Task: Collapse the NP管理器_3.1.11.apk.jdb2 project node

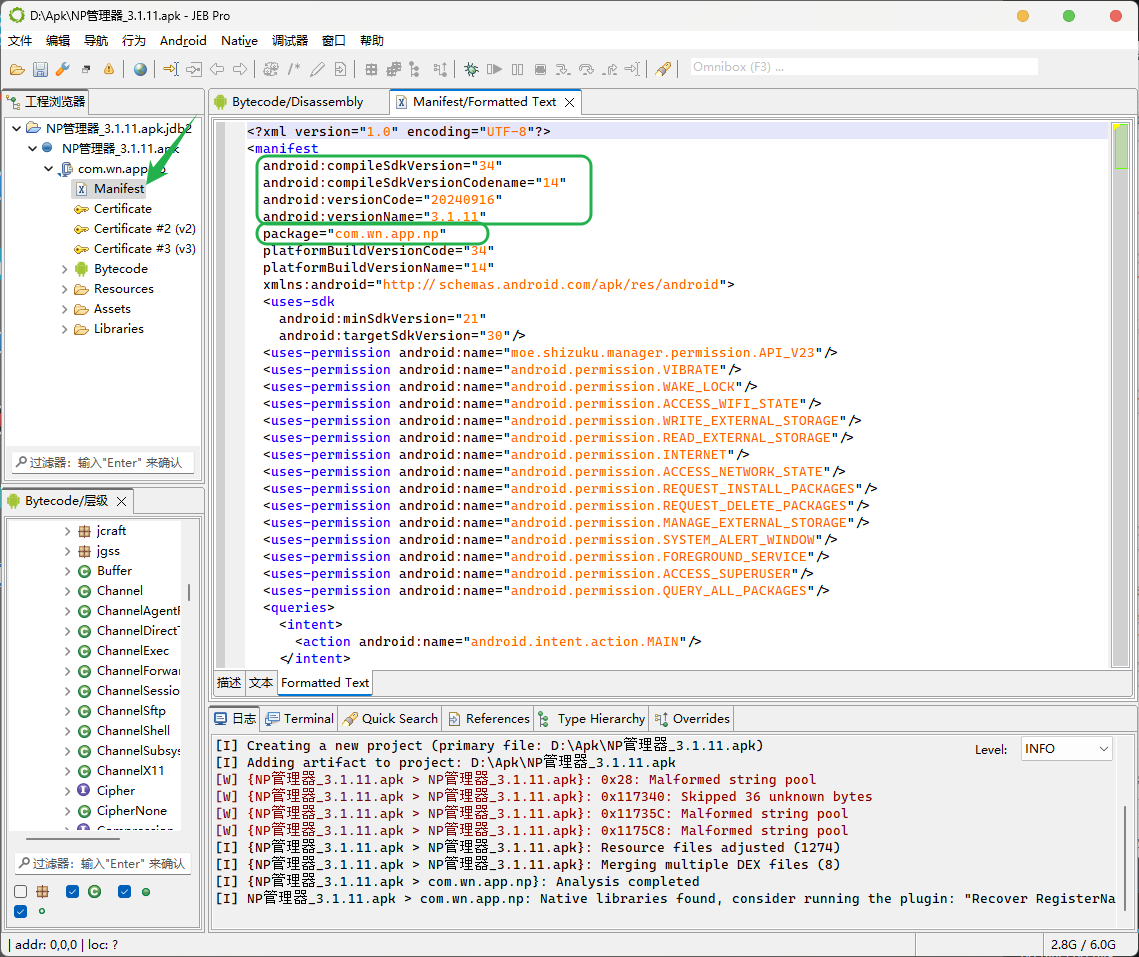Action: click(16, 129)
